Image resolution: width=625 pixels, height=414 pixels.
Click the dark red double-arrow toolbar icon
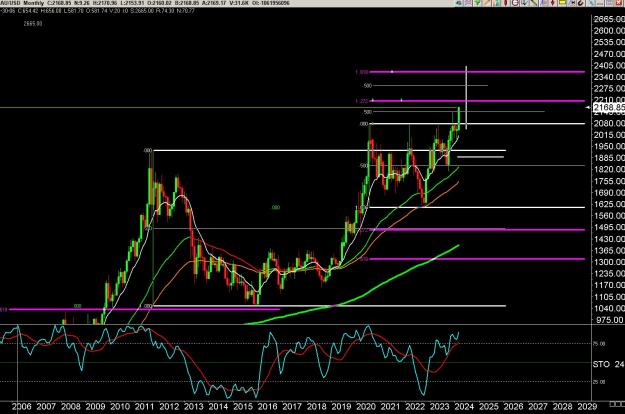coord(552,3)
